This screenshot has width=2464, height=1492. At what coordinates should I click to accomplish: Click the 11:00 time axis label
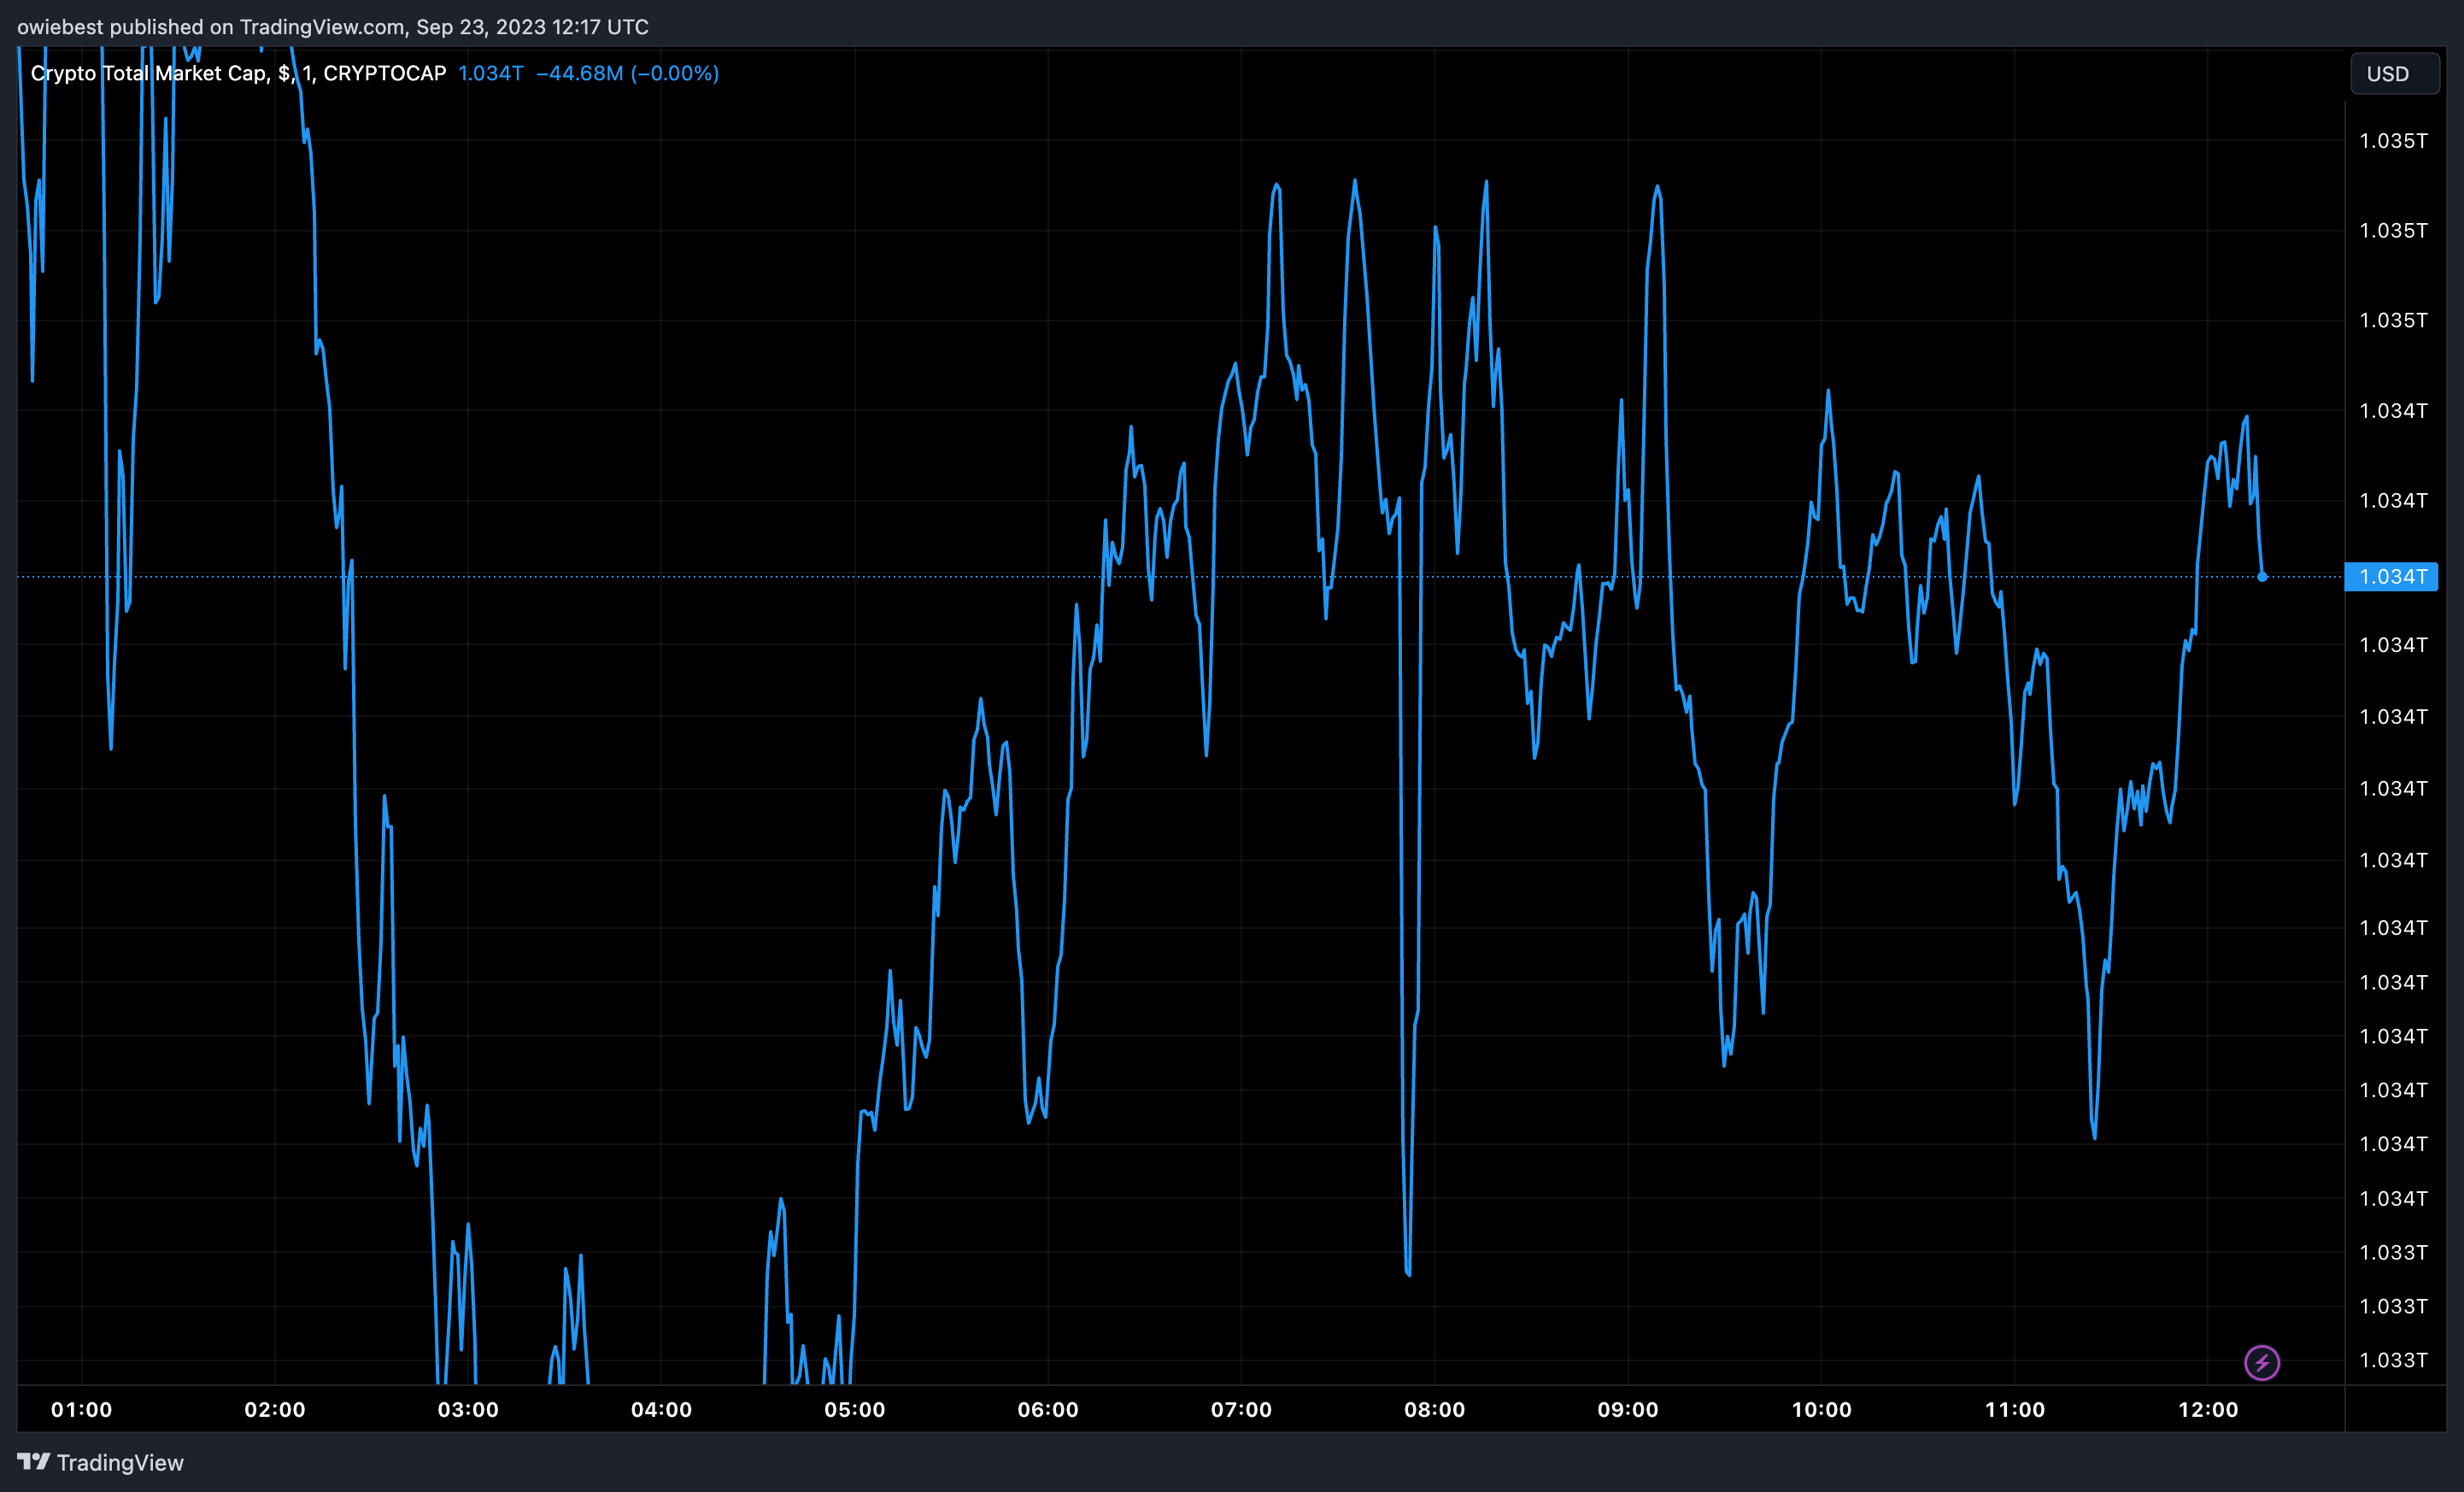point(2015,1409)
